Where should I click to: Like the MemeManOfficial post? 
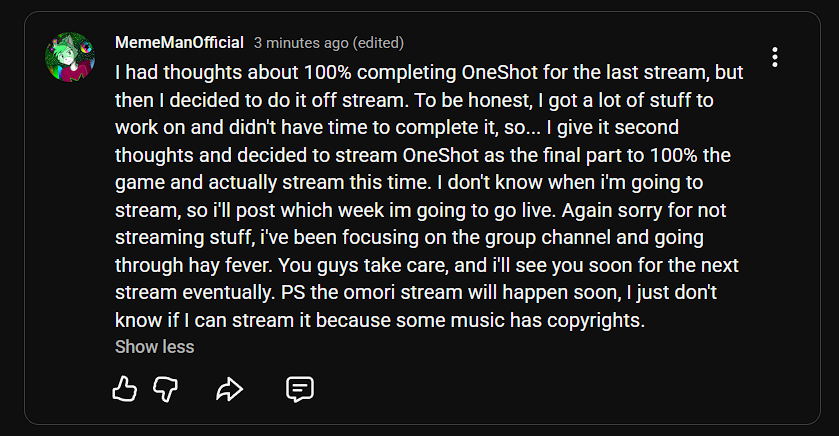pyautogui.click(x=124, y=389)
